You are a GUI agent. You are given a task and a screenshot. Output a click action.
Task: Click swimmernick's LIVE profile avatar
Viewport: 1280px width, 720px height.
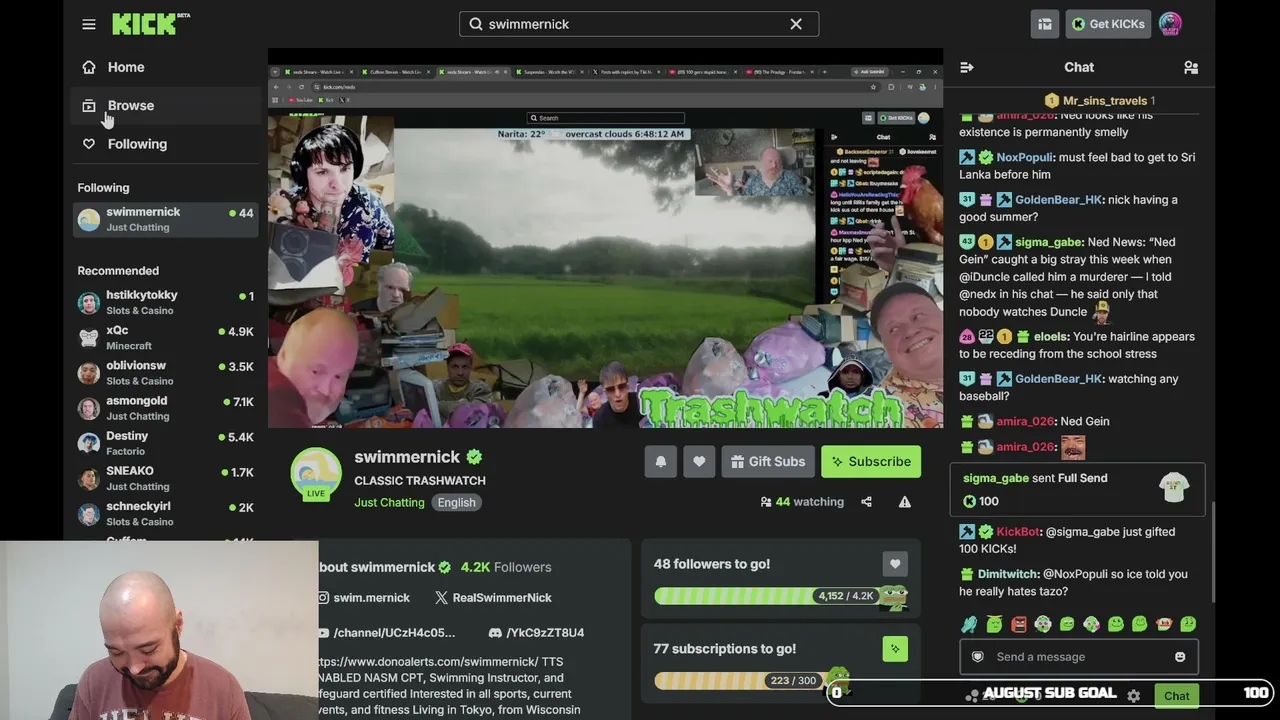click(x=316, y=474)
